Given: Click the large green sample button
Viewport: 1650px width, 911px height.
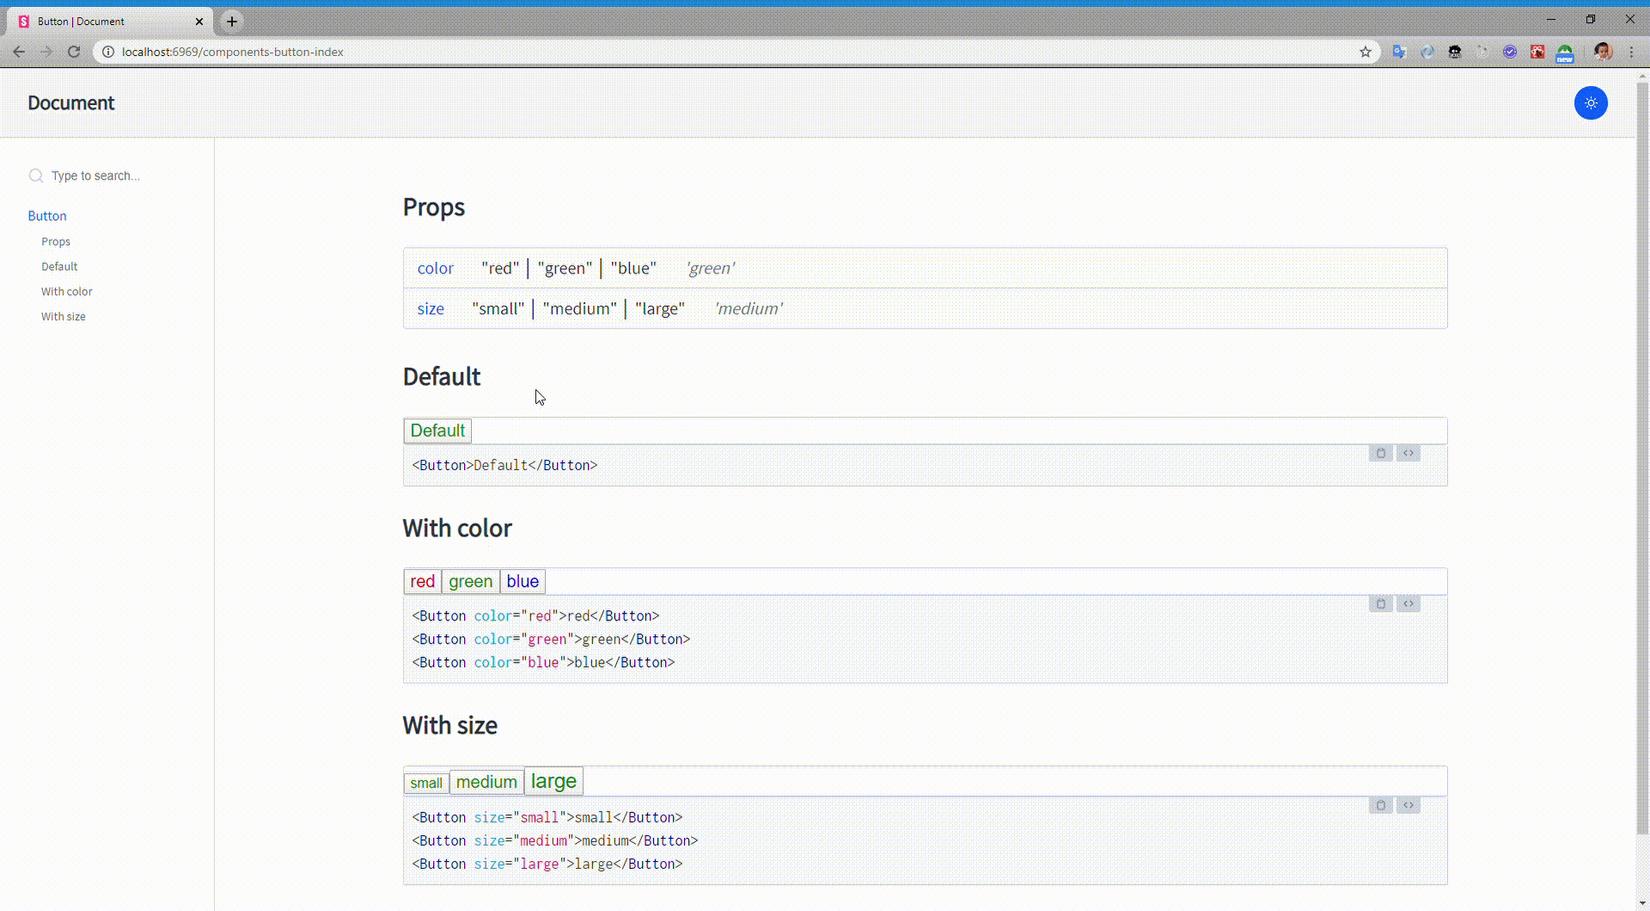Looking at the screenshot, I should [553, 781].
